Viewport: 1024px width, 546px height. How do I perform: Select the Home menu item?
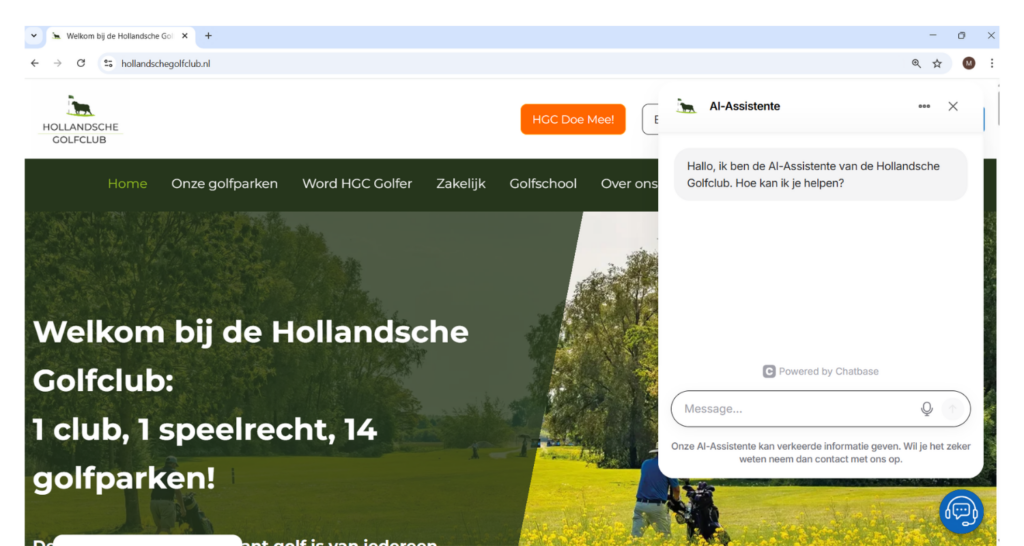127,183
